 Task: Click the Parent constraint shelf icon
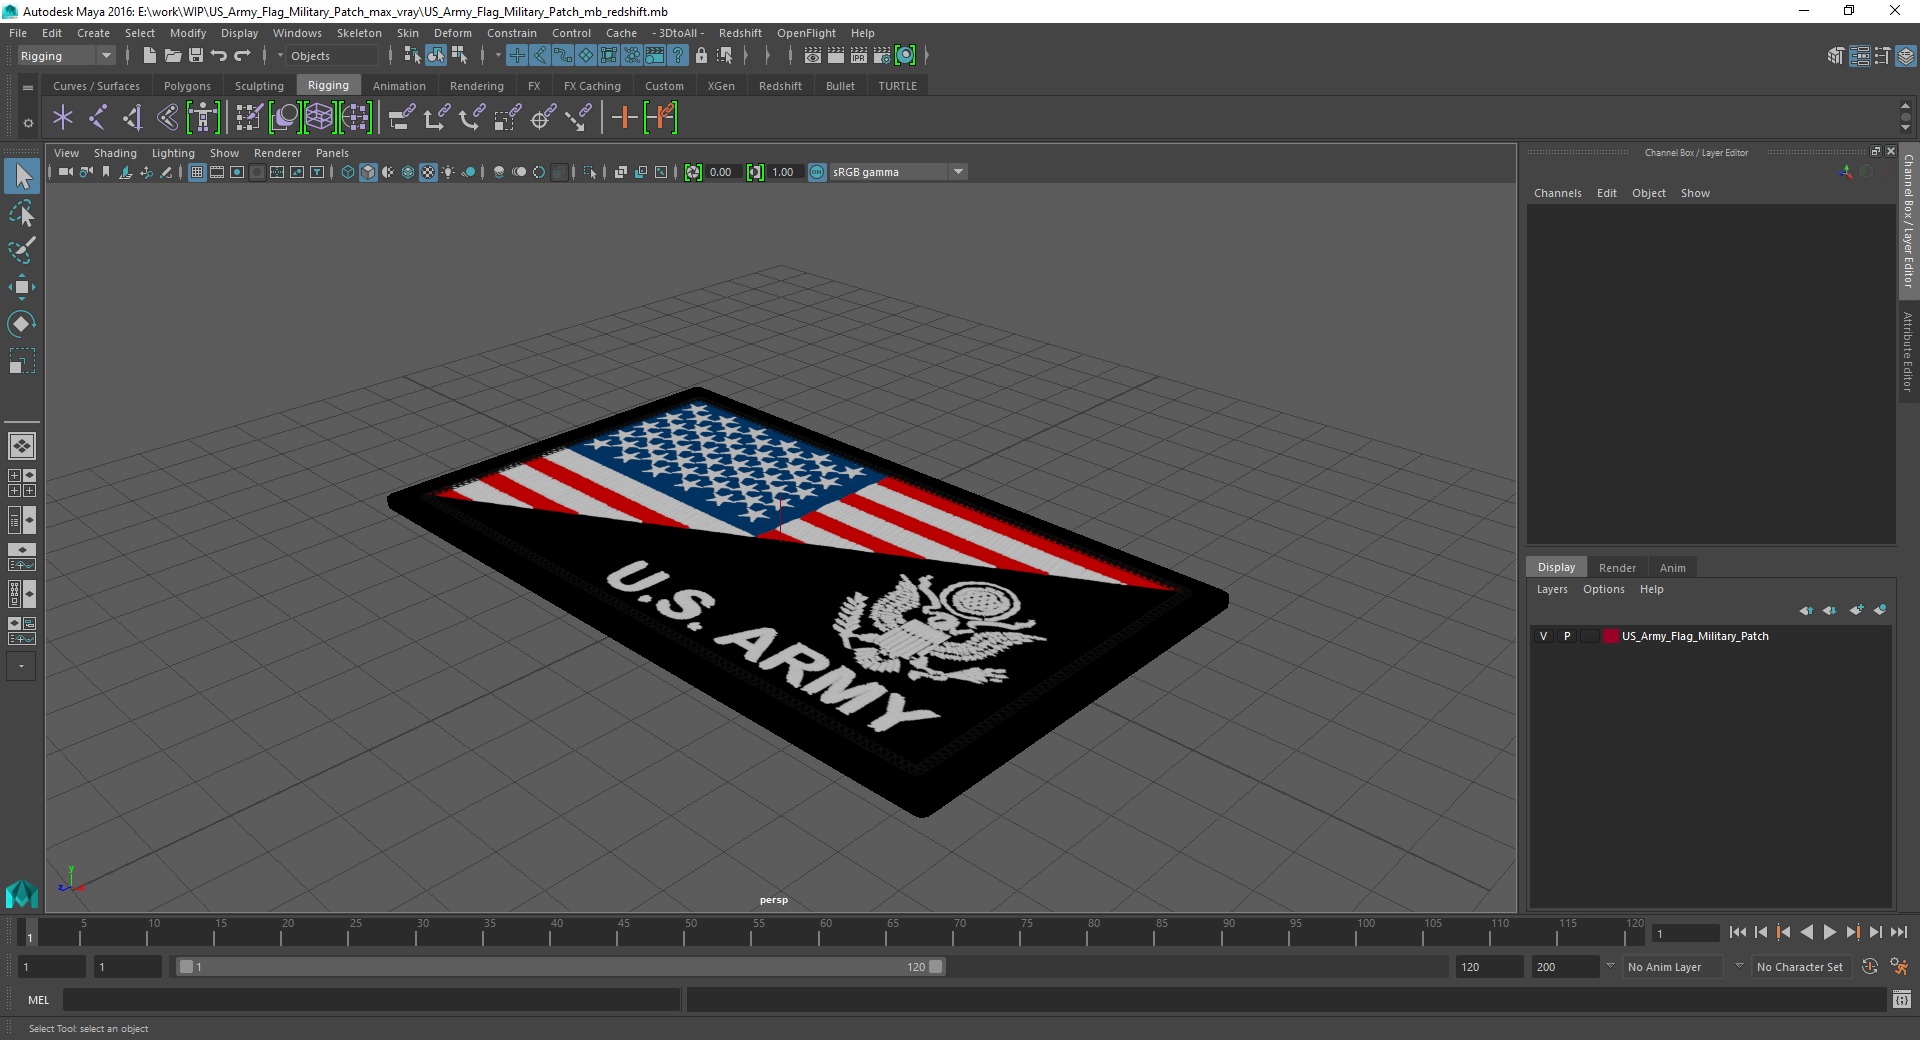400,118
